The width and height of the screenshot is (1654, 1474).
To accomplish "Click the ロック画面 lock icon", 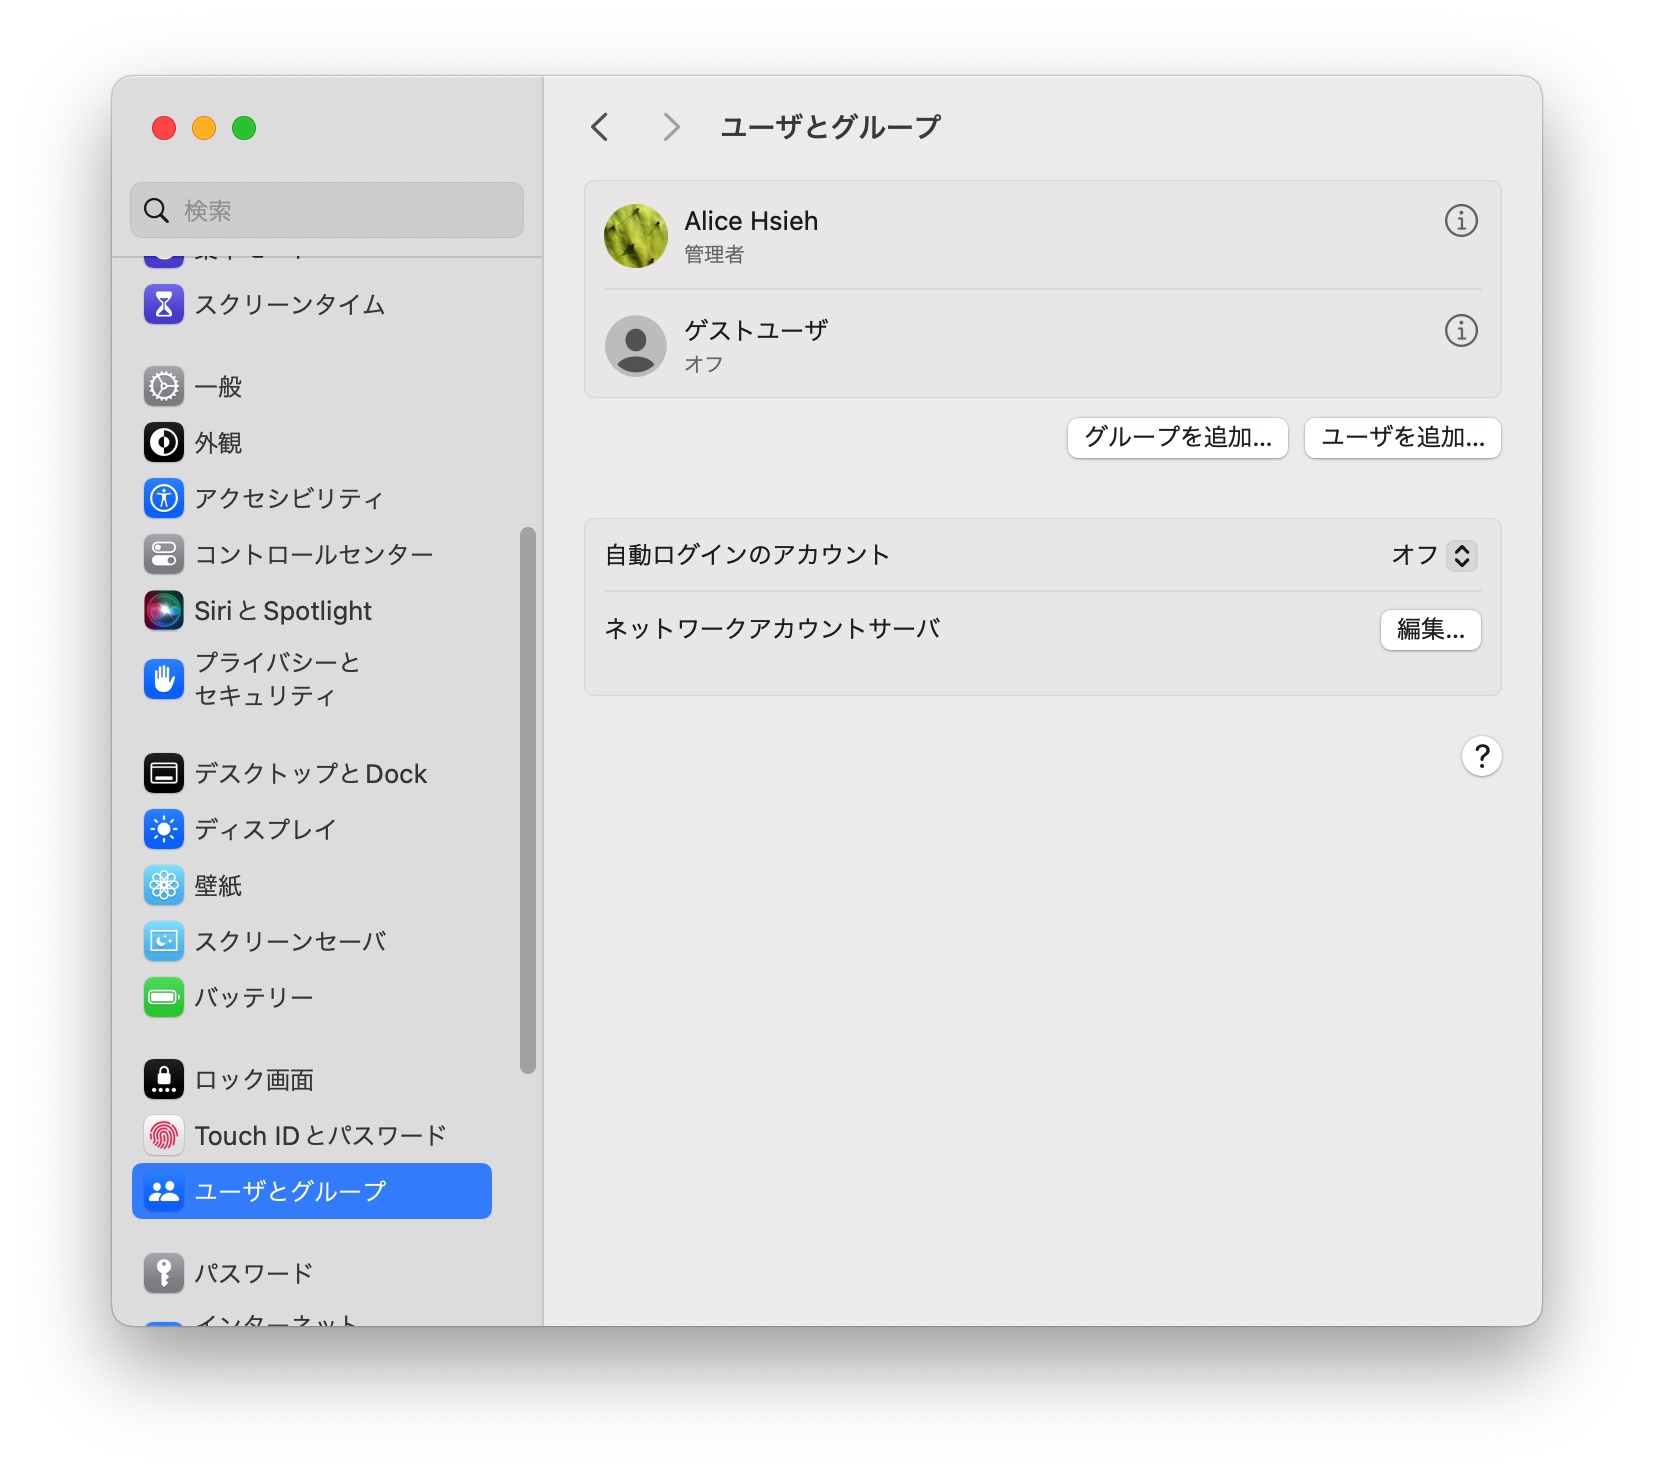I will 164,1079.
